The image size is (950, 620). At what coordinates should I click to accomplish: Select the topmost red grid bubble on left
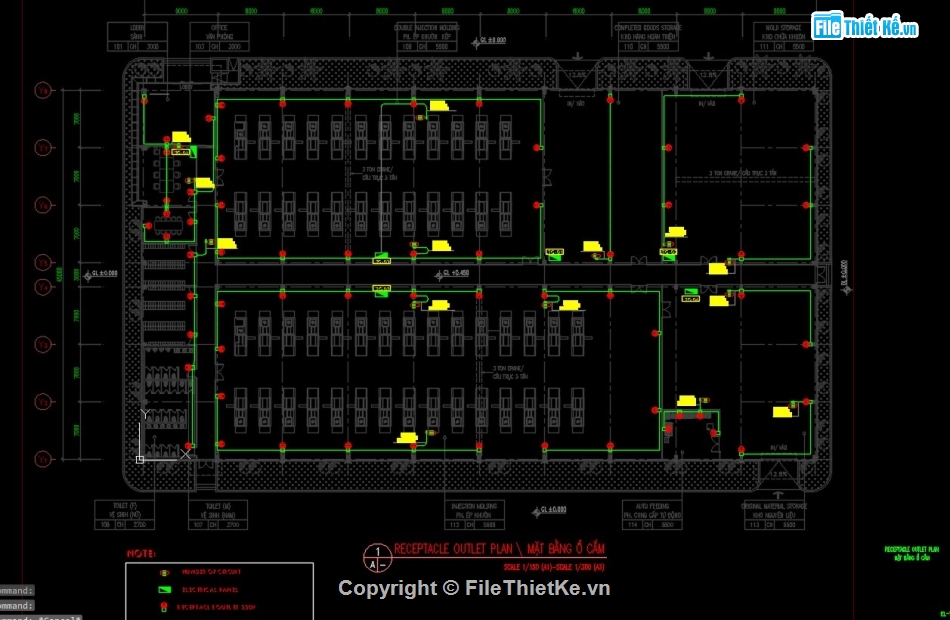coord(43,91)
